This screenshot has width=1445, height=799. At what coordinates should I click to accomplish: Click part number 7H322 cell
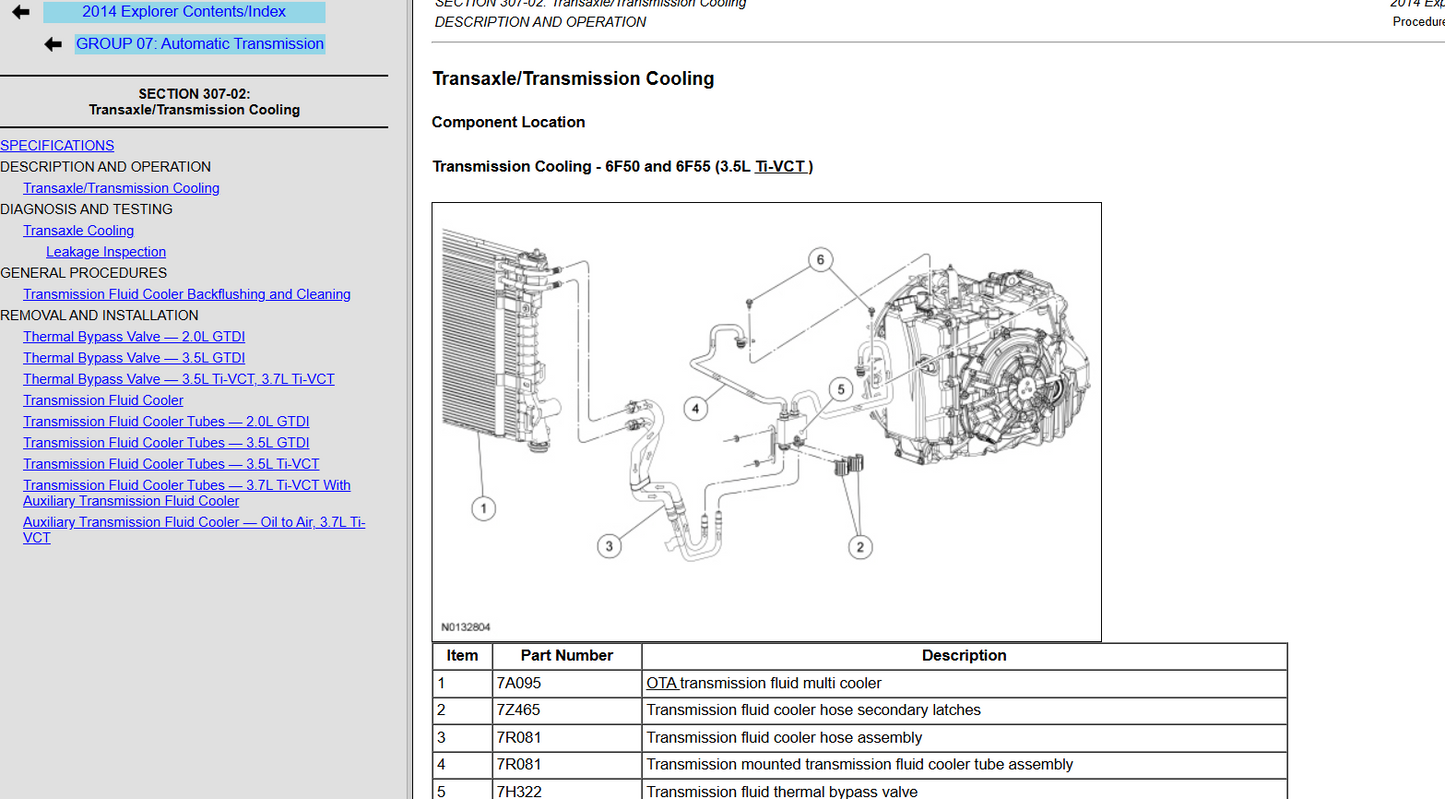click(x=566, y=790)
